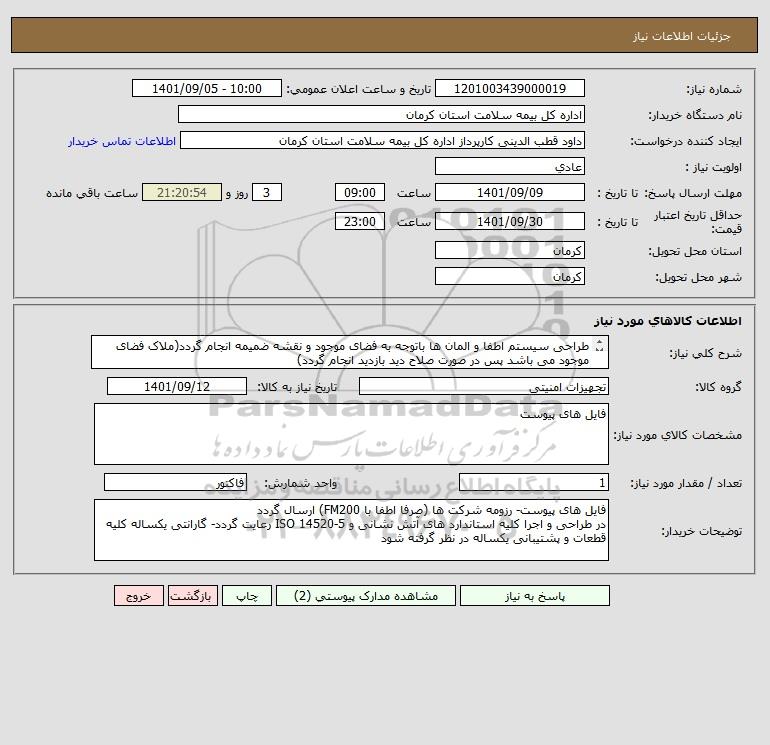Click the 'اطلاعات کالاهای مورد نیاز' section heading
This screenshot has width=770, height=745.
(x=668, y=321)
